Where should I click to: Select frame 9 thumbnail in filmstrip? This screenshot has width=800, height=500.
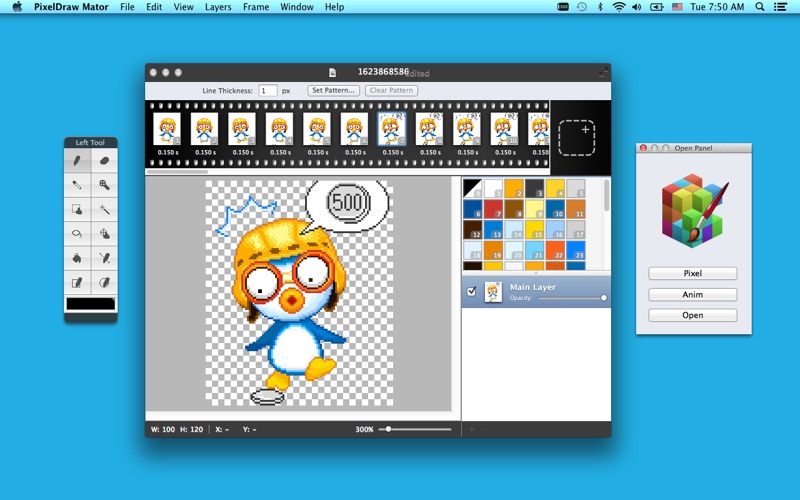467,129
